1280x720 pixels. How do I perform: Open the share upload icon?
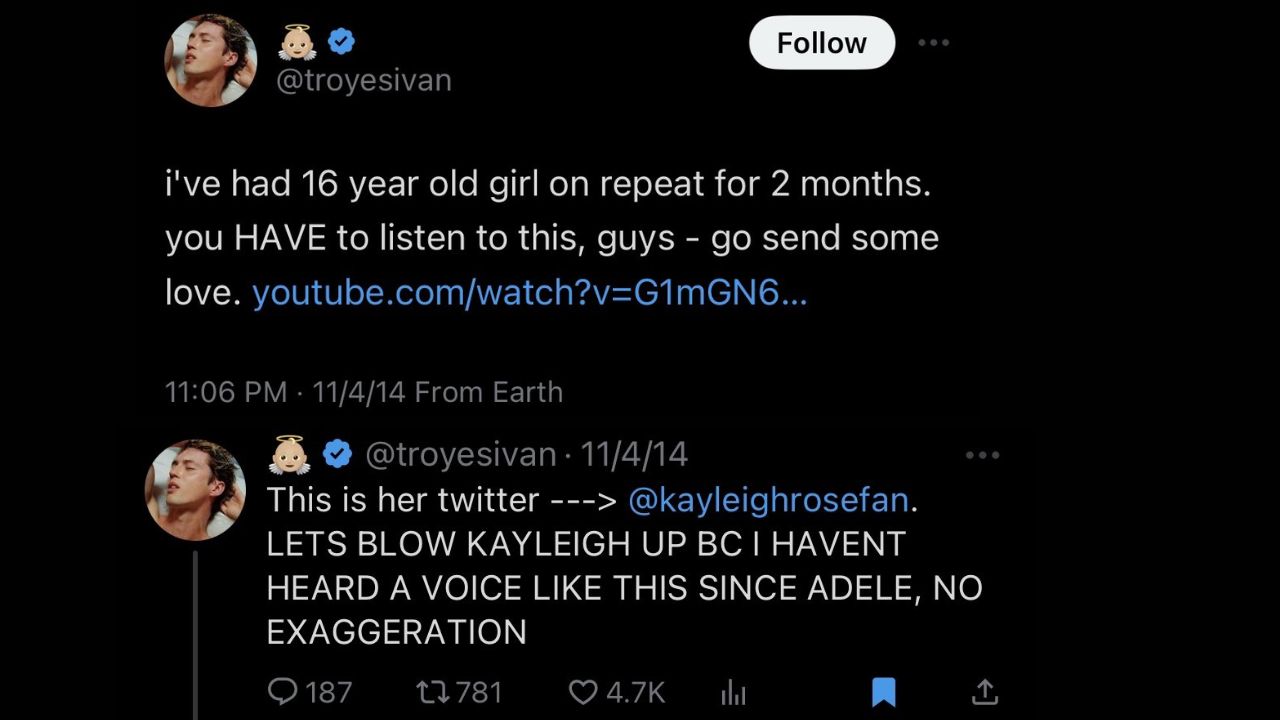click(x=985, y=691)
